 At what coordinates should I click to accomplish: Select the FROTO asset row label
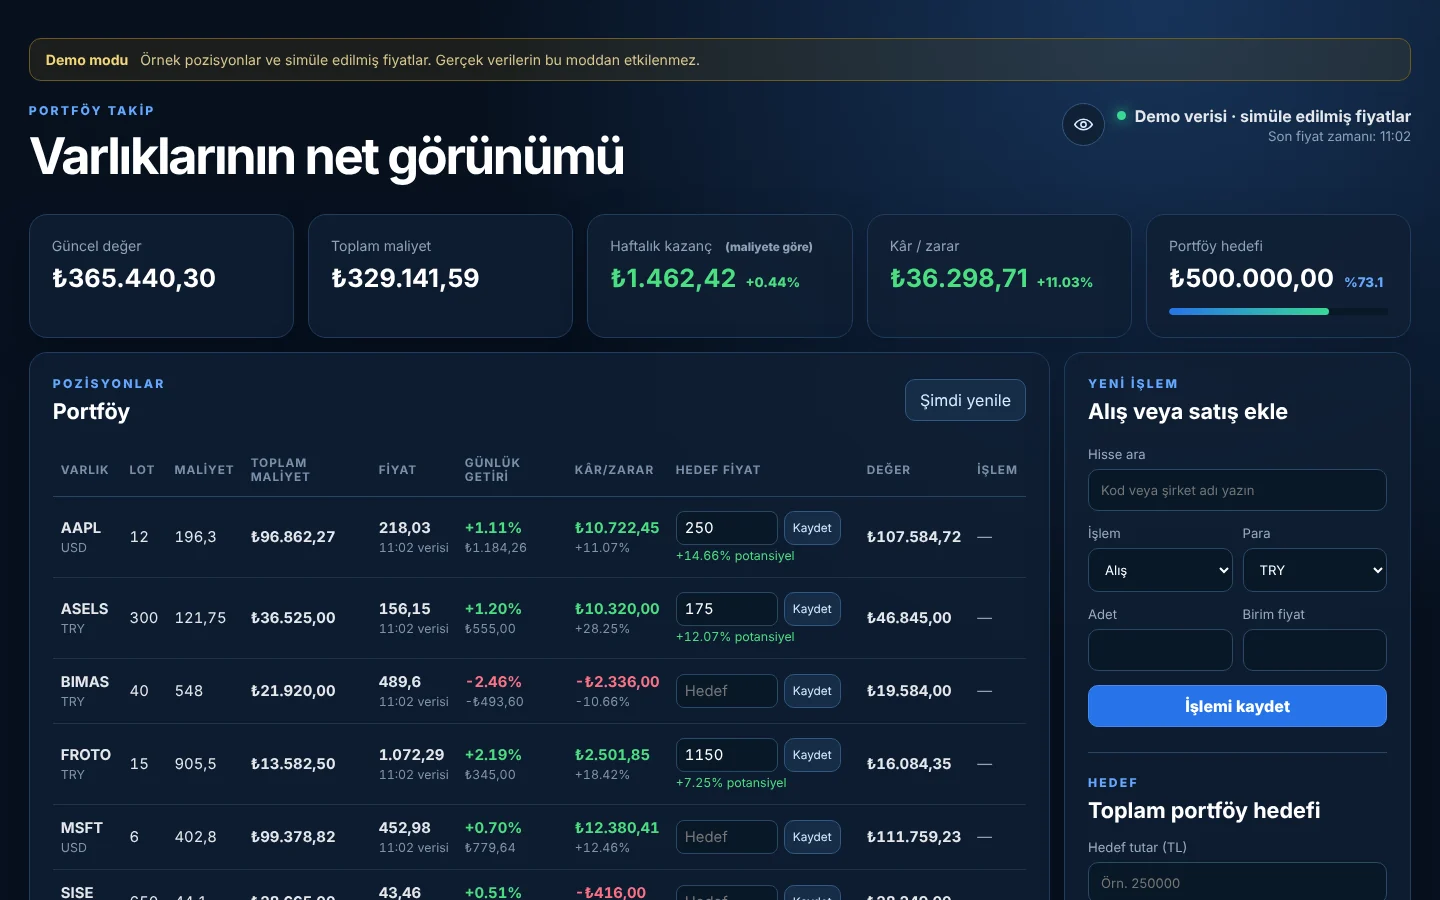coord(86,755)
